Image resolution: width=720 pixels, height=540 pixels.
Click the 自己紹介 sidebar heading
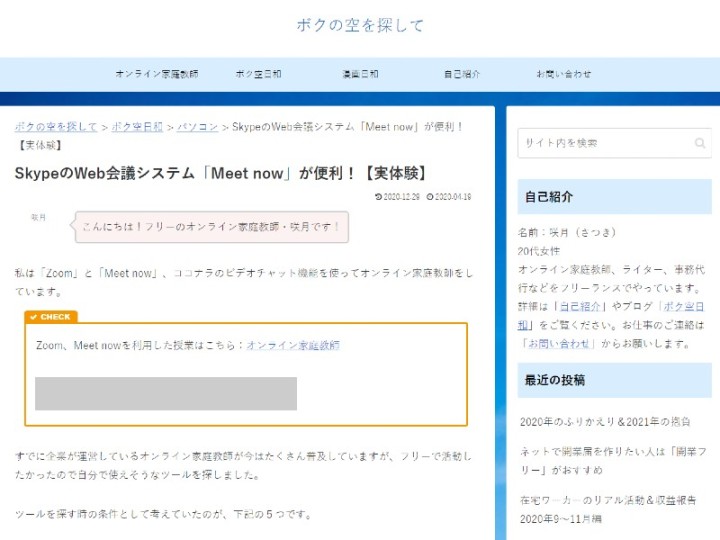[614, 197]
